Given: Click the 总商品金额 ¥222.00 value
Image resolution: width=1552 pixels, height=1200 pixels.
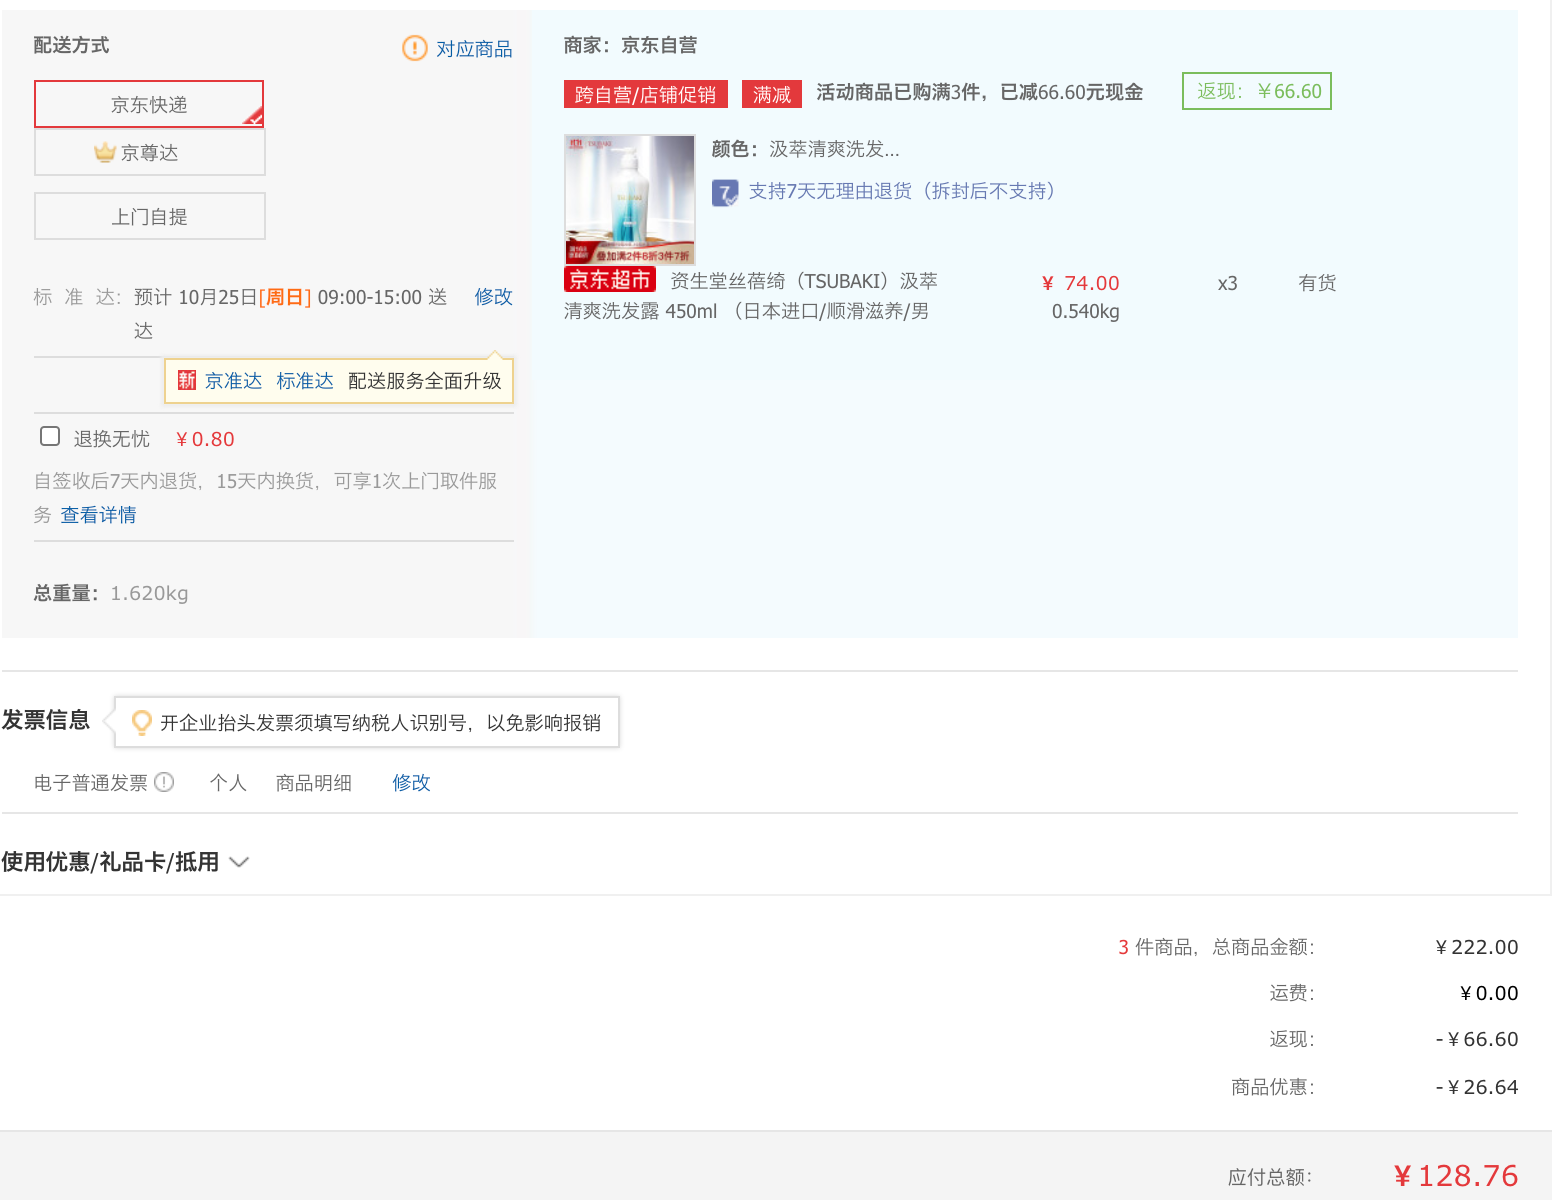Looking at the screenshot, I should tap(1476, 947).
